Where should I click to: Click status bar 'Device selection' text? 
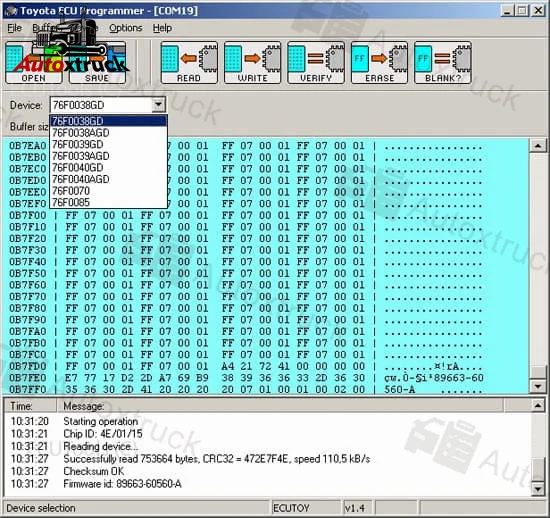point(41,508)
